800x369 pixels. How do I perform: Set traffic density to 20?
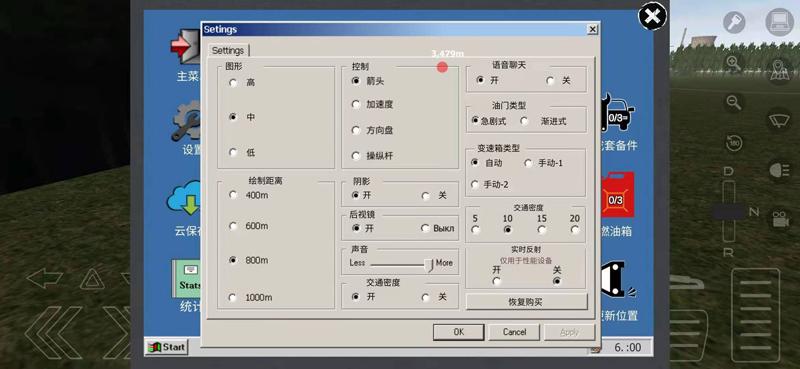[575, 230]
